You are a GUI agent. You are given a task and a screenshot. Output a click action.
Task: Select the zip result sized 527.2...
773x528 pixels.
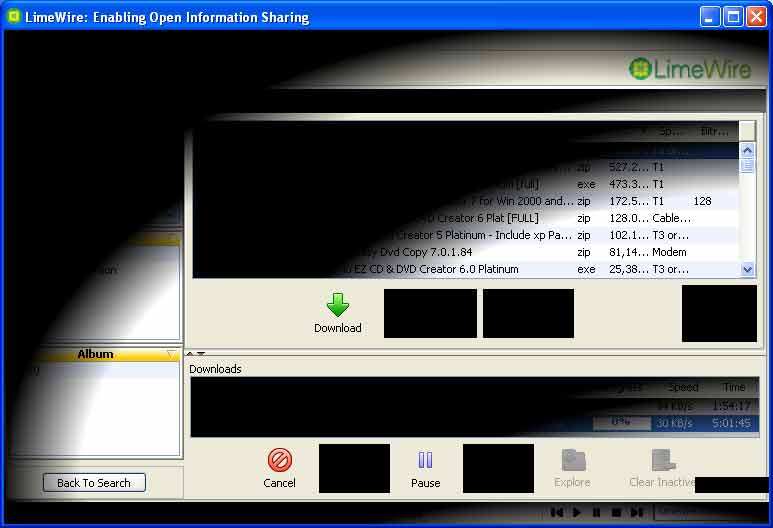pyautogui.click(x=466, y=167)
